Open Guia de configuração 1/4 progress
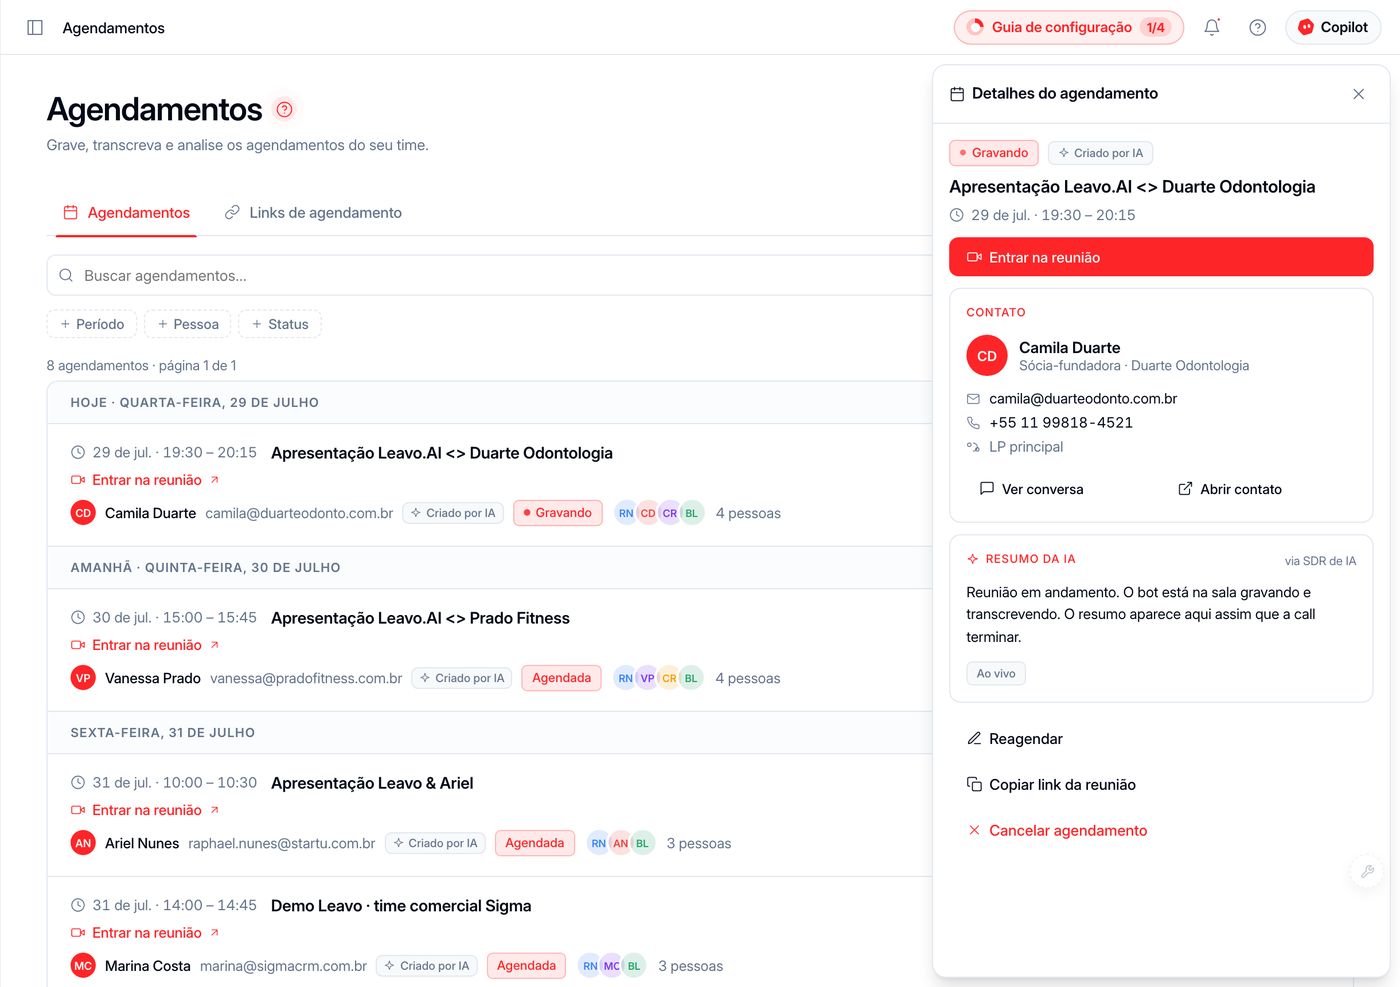 1068,28
